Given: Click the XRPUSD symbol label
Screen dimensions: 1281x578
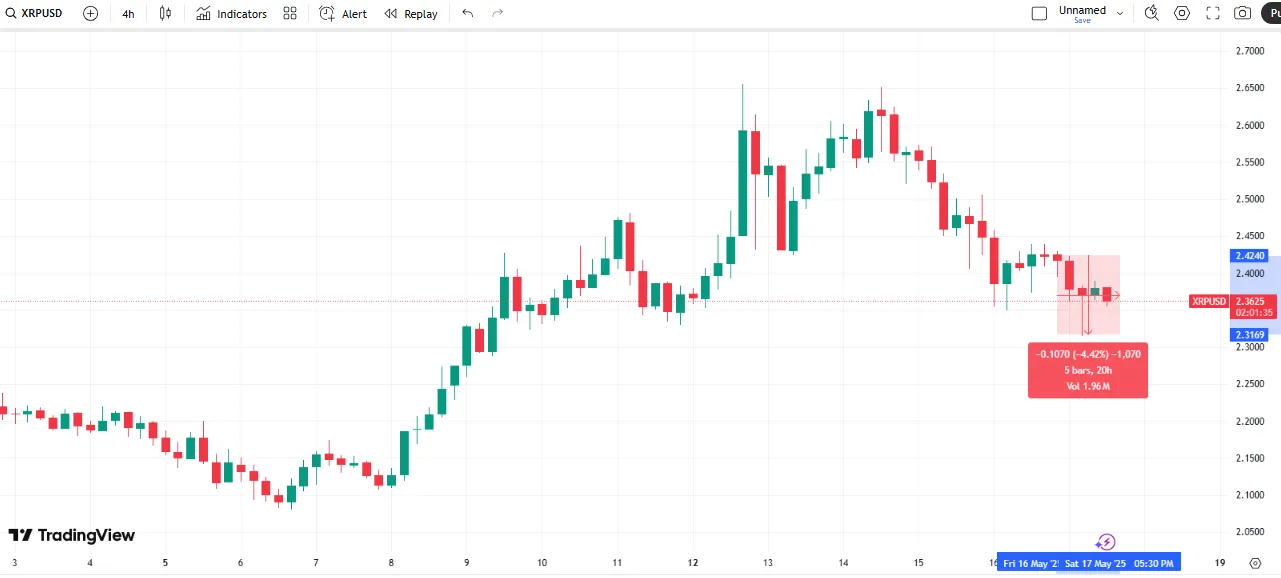Looking at the screenshot, I should click(40, 13).
